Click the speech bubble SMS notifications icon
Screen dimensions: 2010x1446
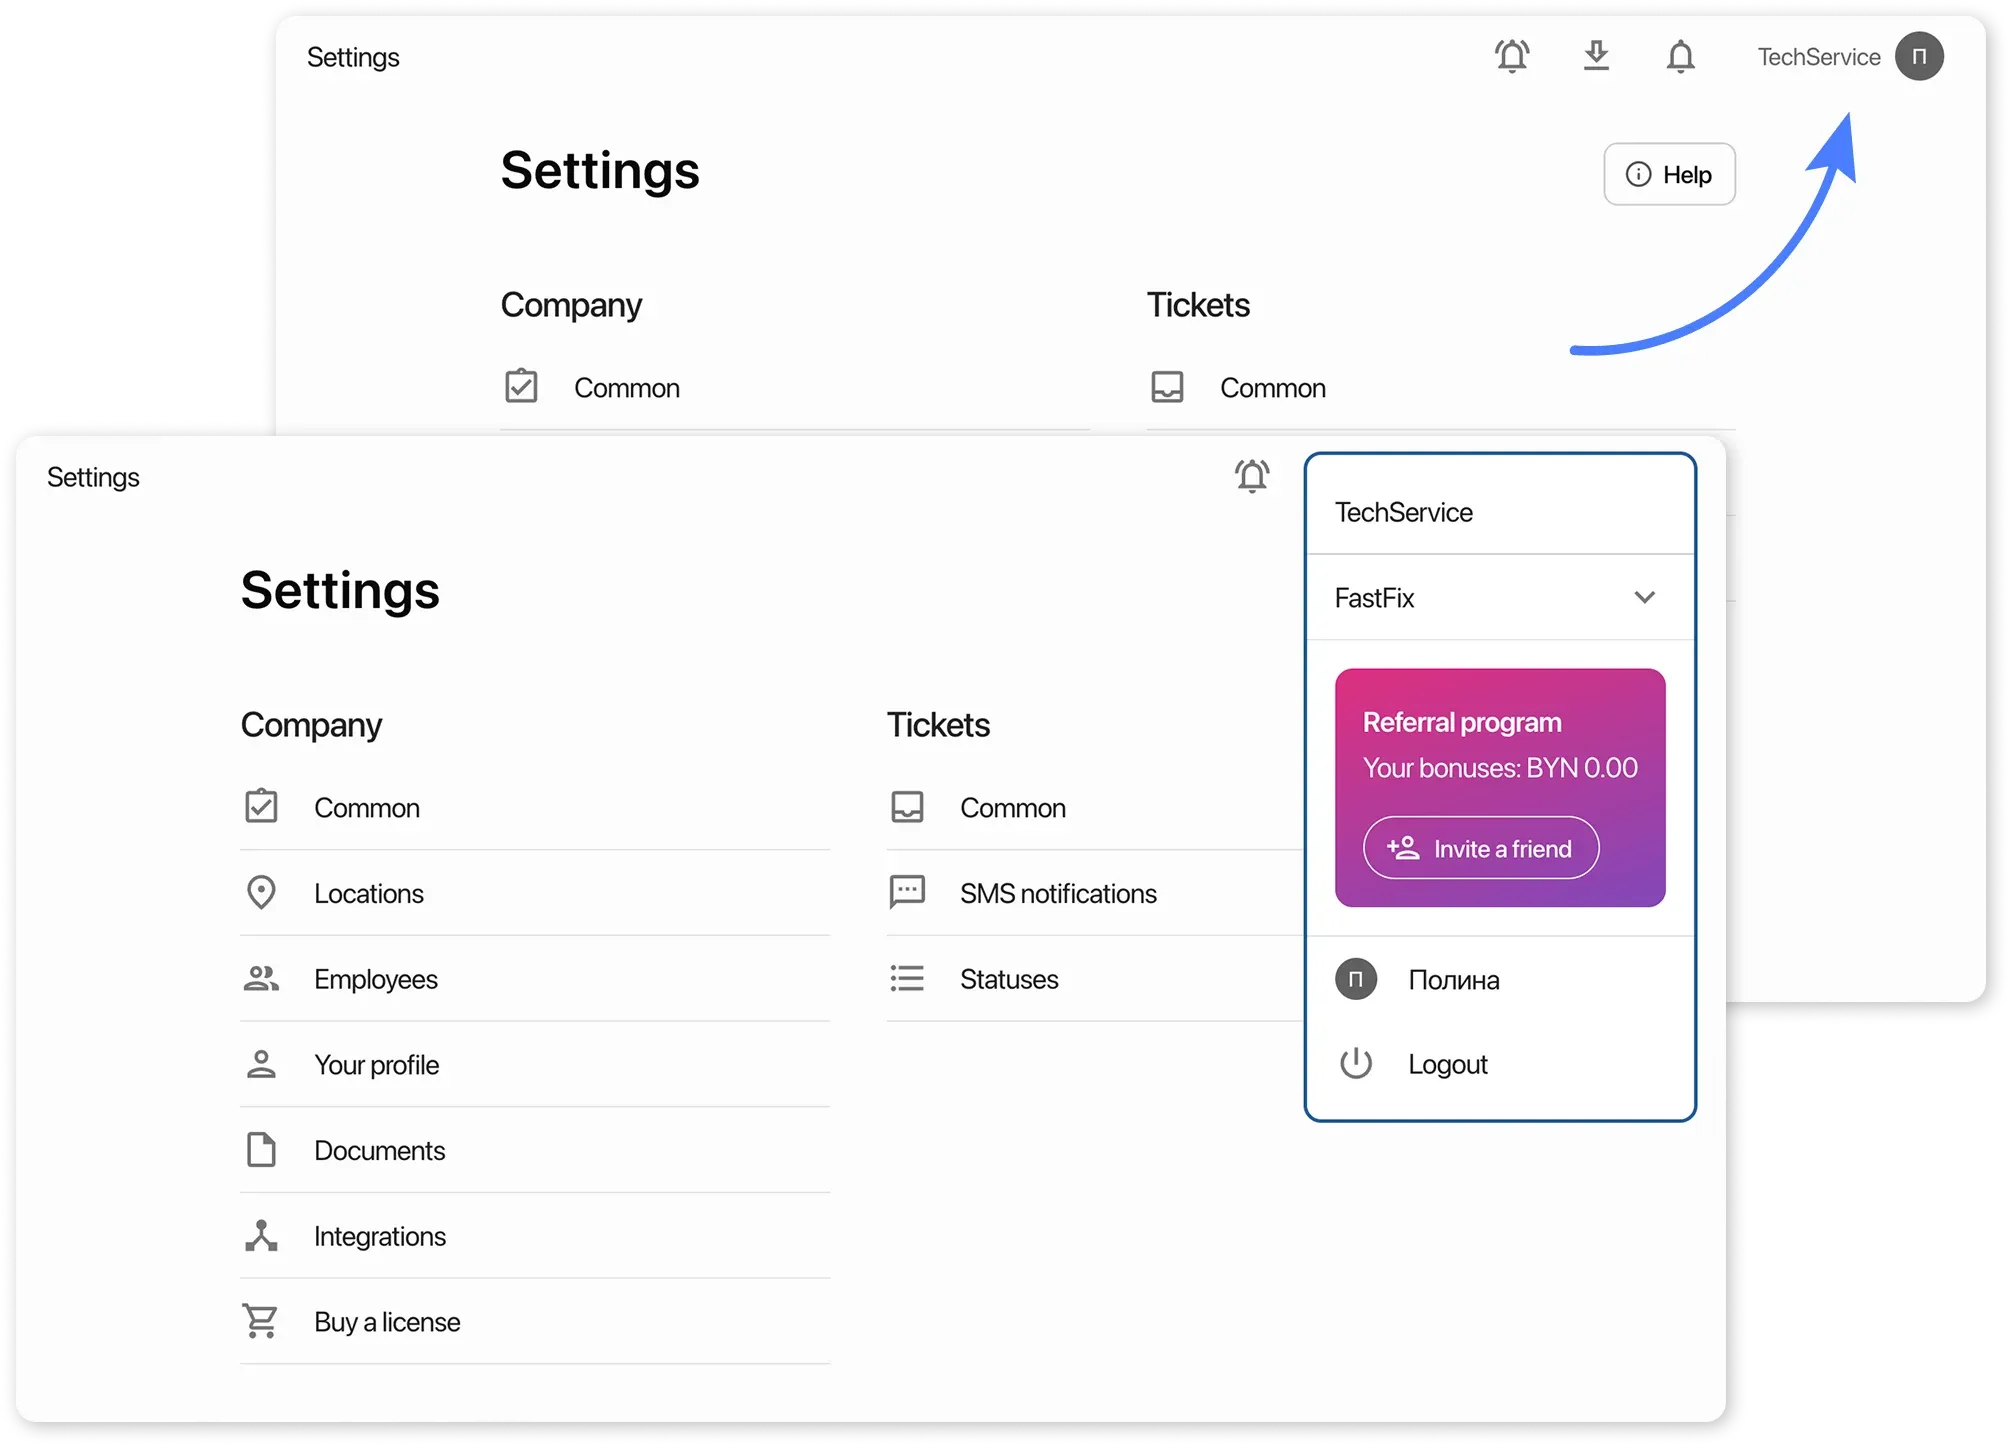[x=907, y=892]
